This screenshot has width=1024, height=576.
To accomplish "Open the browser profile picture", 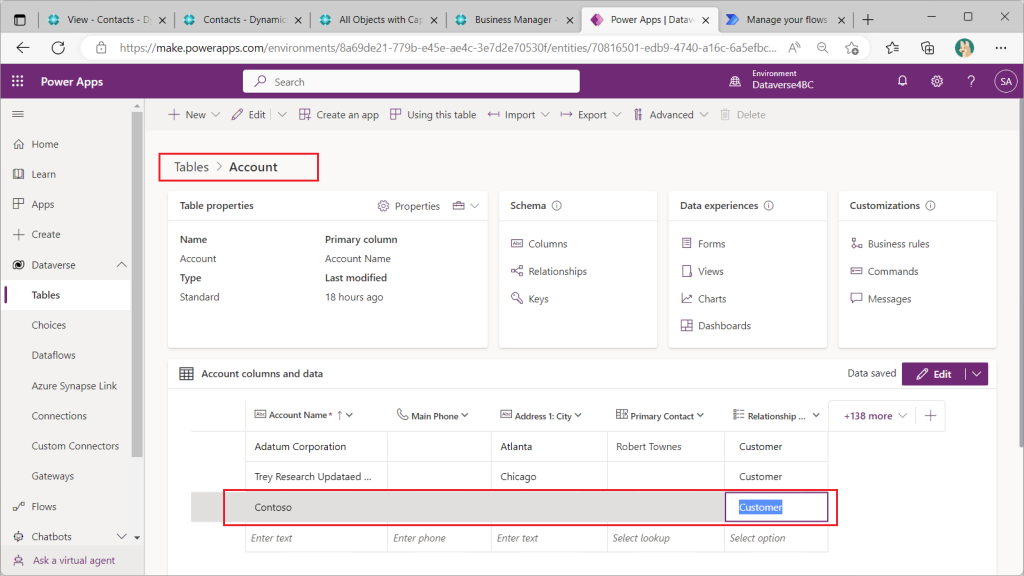I will (x=964, y=48).
